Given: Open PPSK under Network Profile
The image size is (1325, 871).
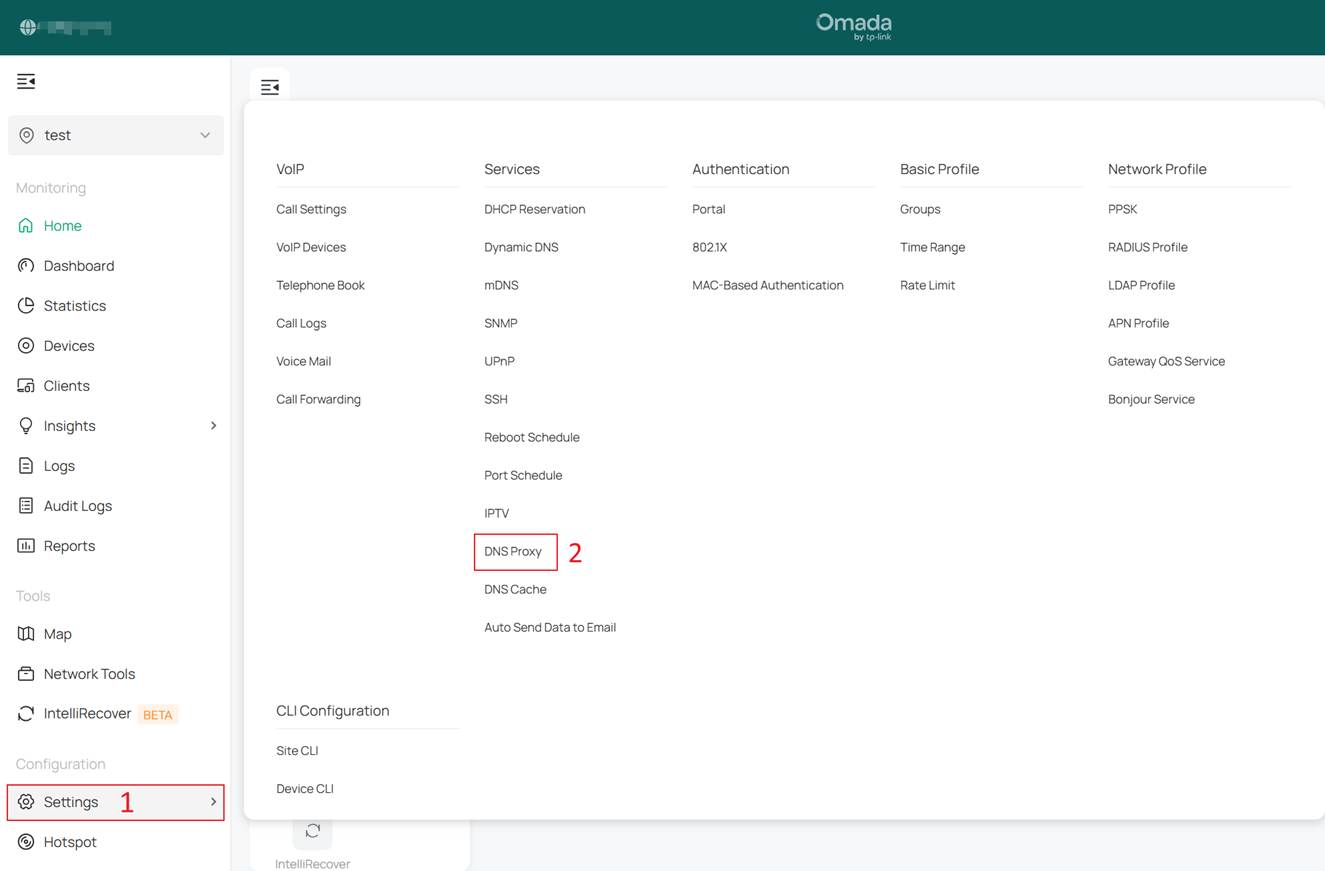Looking at the screenshot, I should coord(1122,209).
